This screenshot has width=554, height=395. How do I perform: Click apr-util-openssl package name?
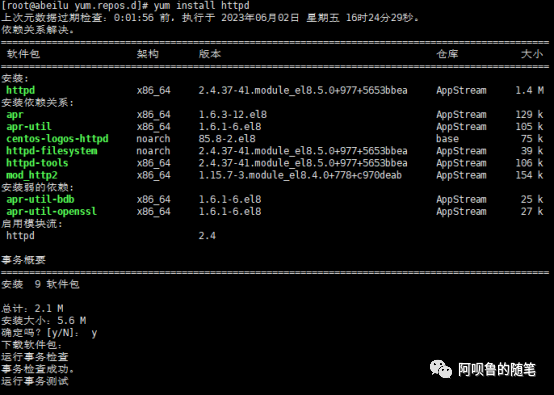[x=52, y=211]
